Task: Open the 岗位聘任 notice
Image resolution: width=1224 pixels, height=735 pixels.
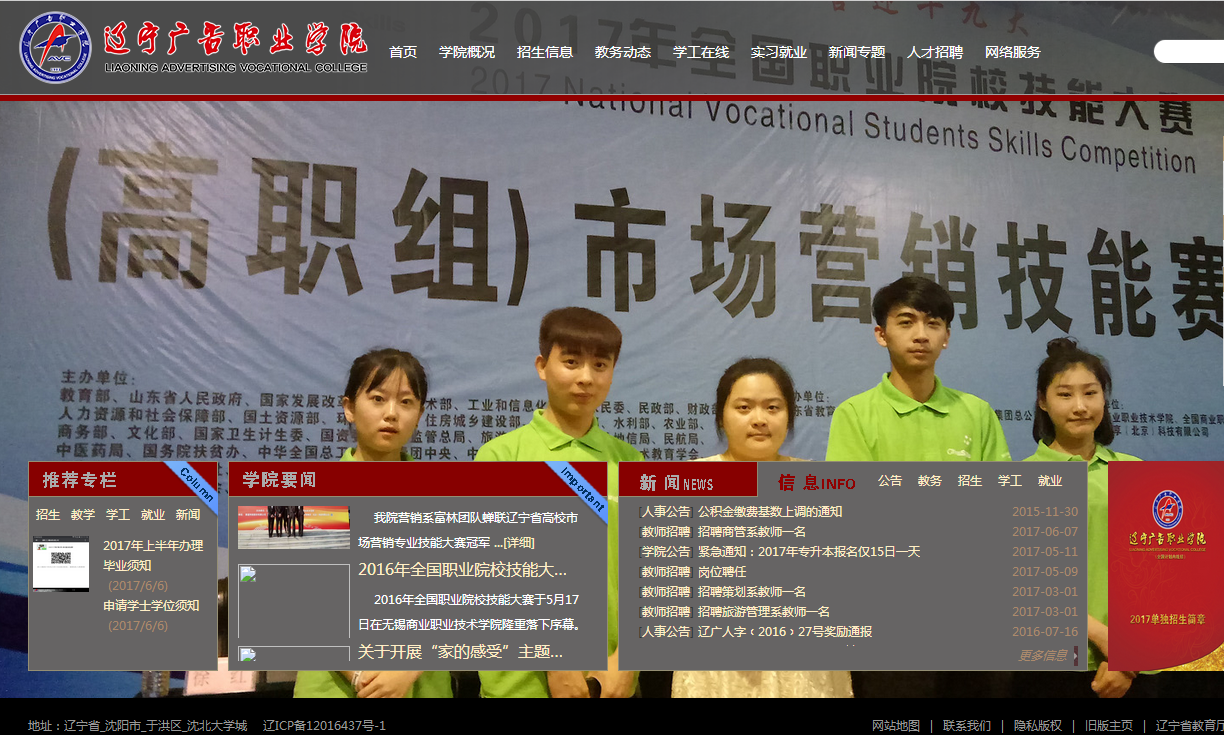Action: [x=722, y=572]
